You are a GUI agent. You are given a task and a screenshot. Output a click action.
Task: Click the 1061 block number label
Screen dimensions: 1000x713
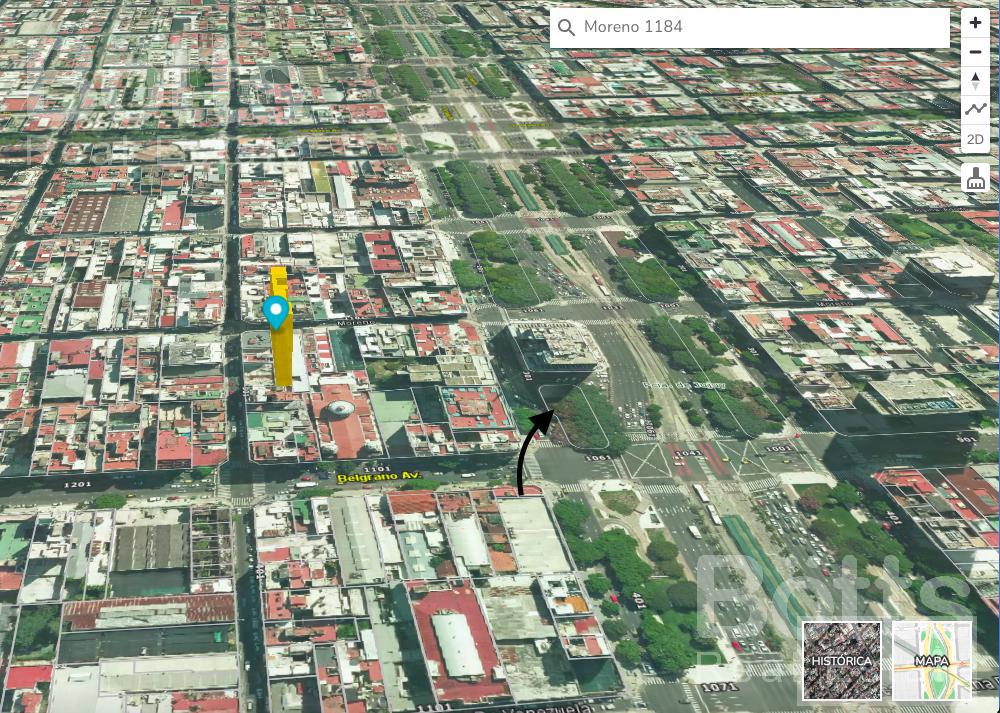(x=597, y=458)
